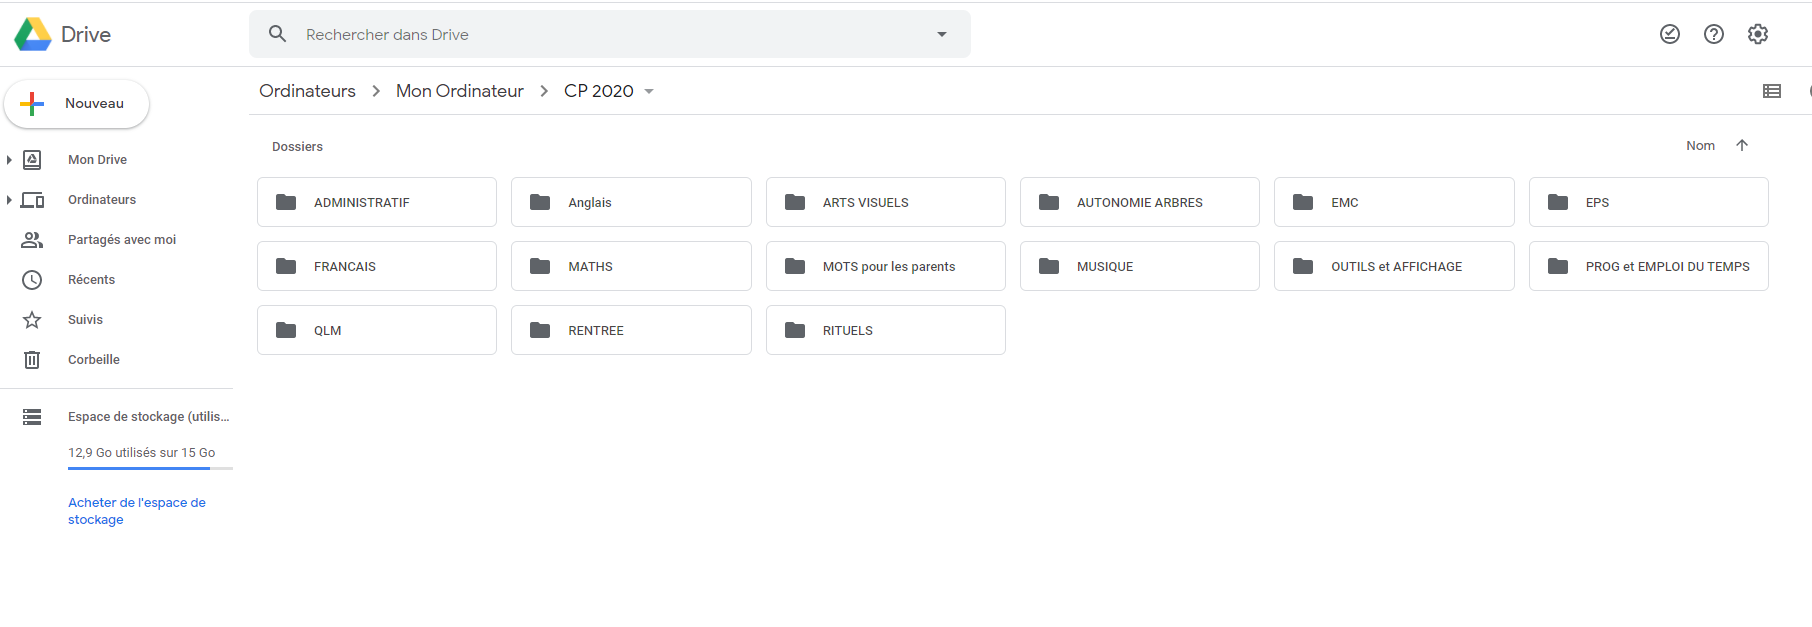
Task: Switch to list view layout icon
Action: pos(1771,91)
